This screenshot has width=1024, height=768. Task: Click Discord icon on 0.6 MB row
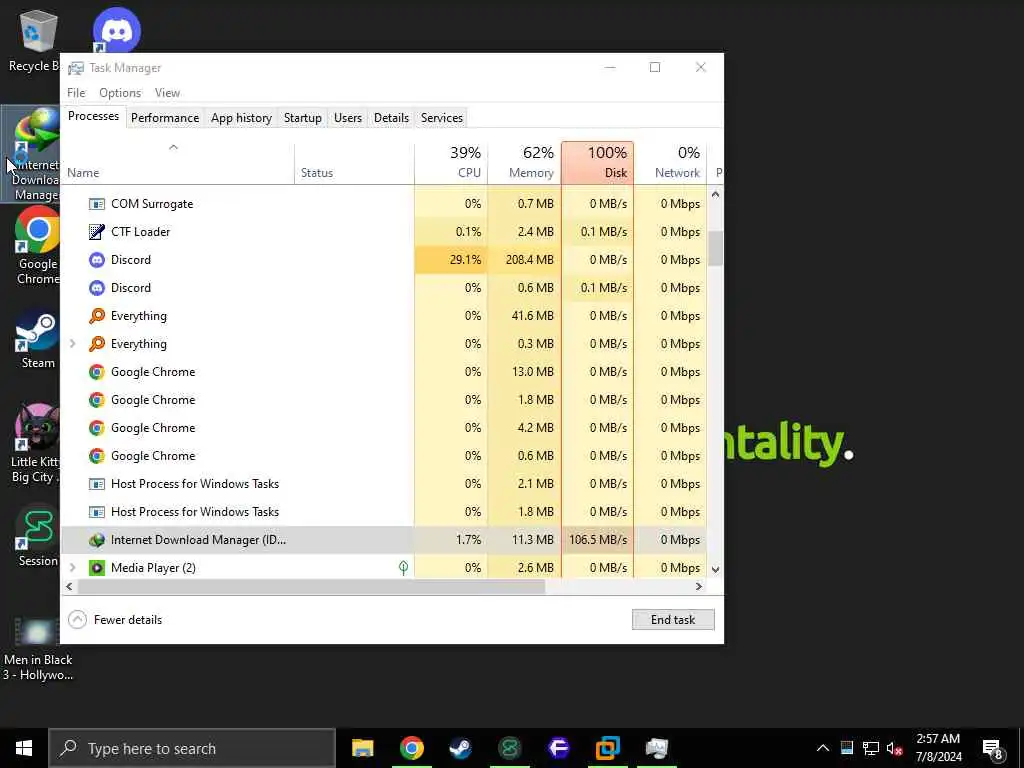(x=97, y=288)
